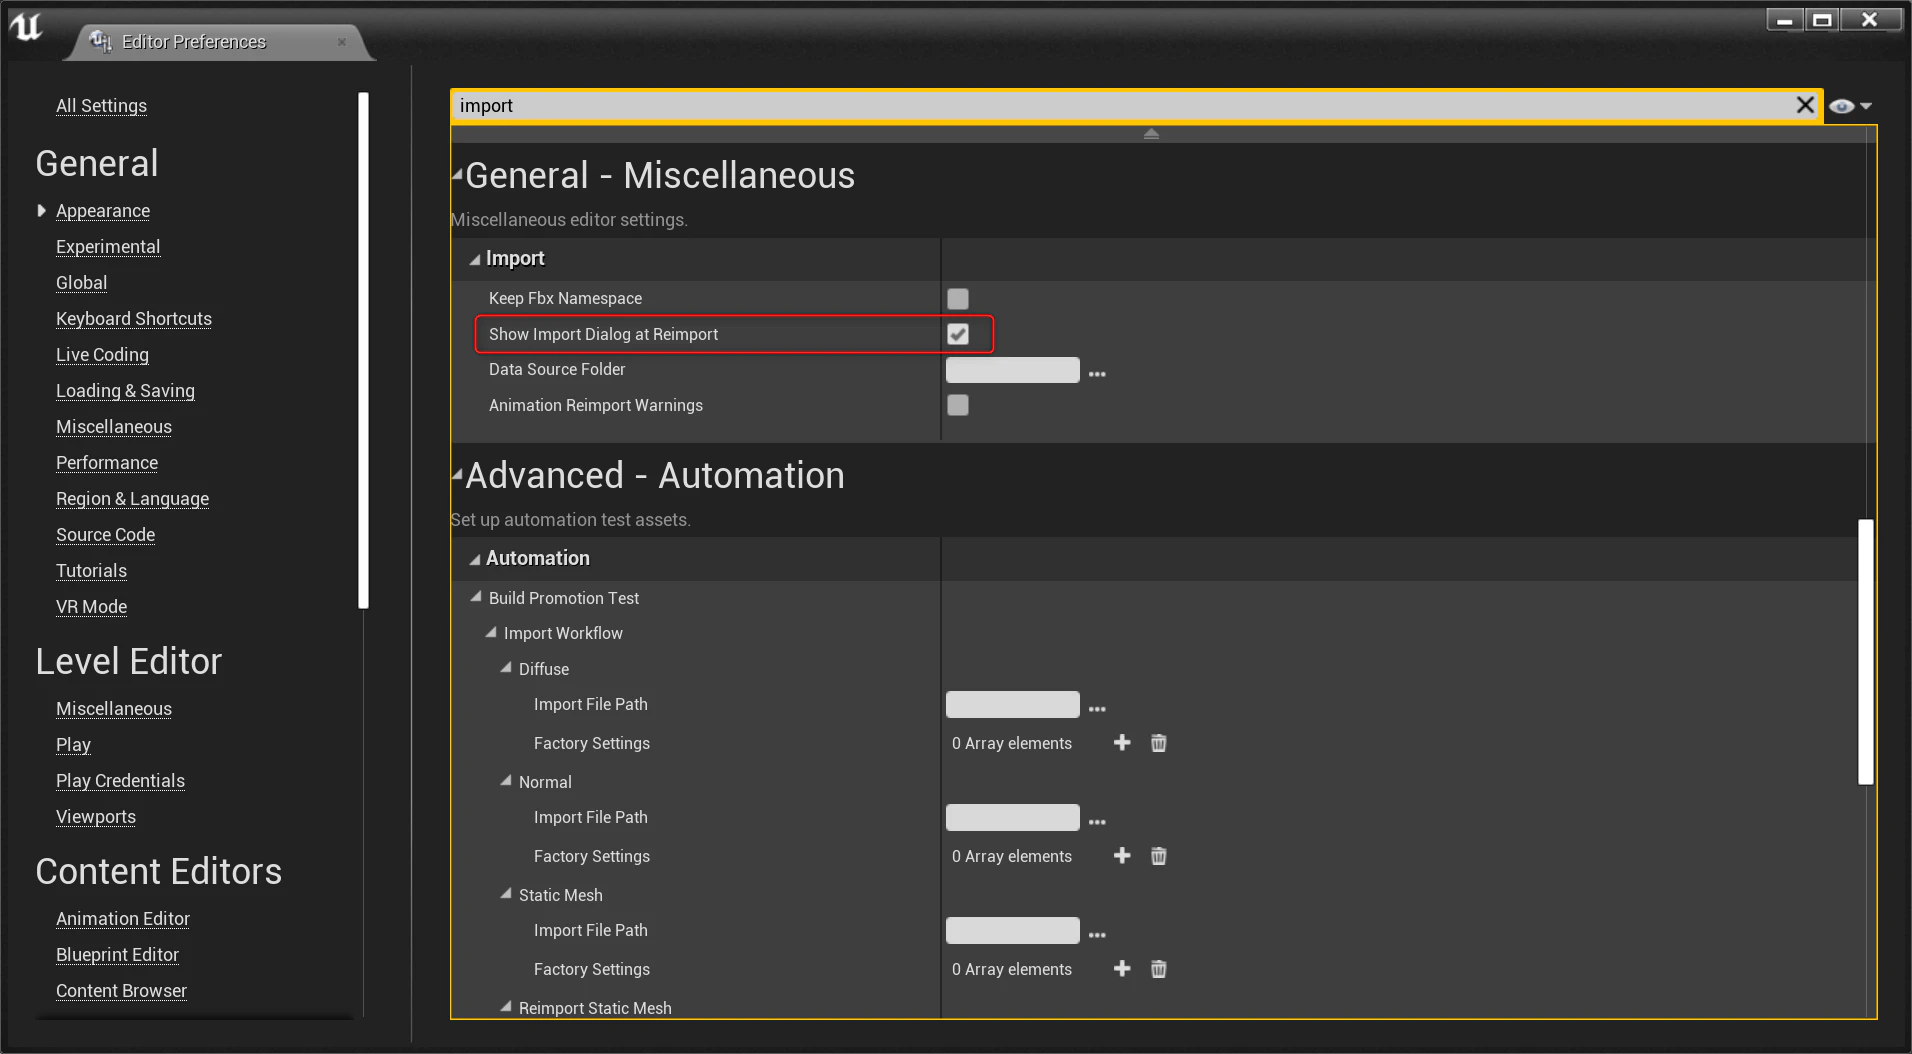Browse Static Mesh Import File Path ellipsis

click(x=1097, y=934)
